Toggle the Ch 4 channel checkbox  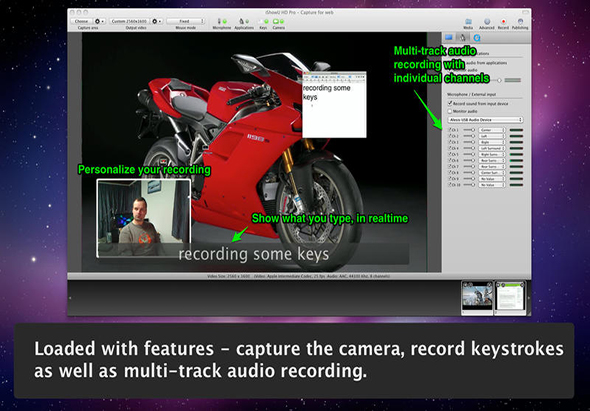pyautogui.click(x=450, y=148)
